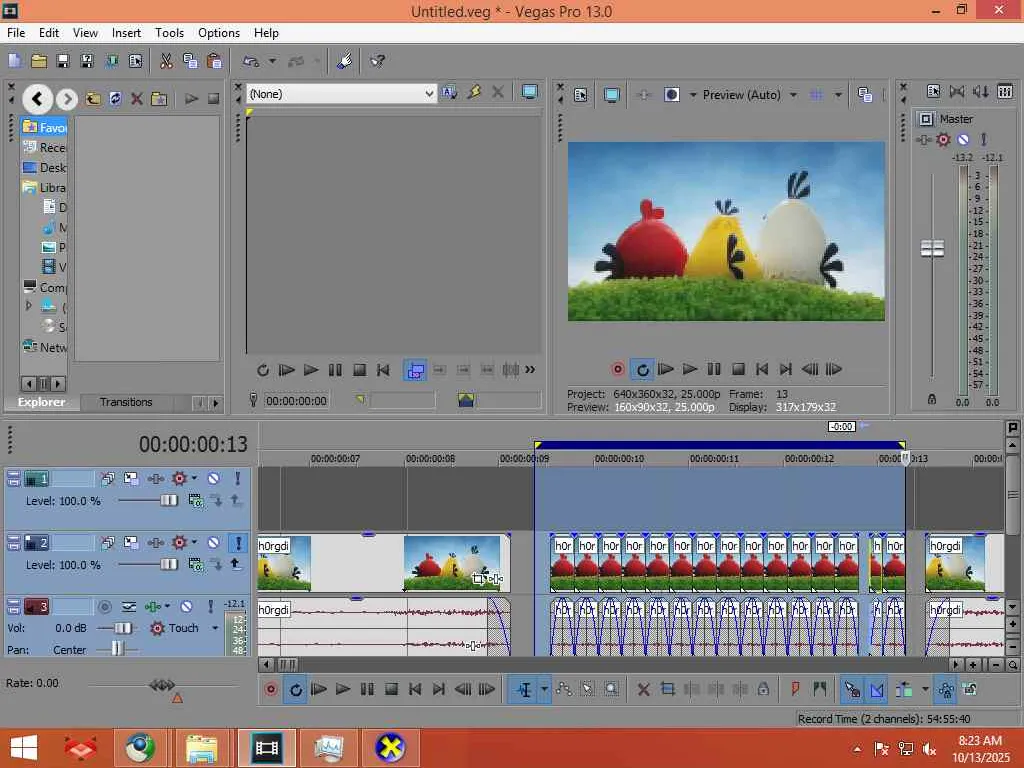Viewport: 1024px width, 768px height.
Task: Click the Insert Marker icon in toolbar
Action: [796, 689]
